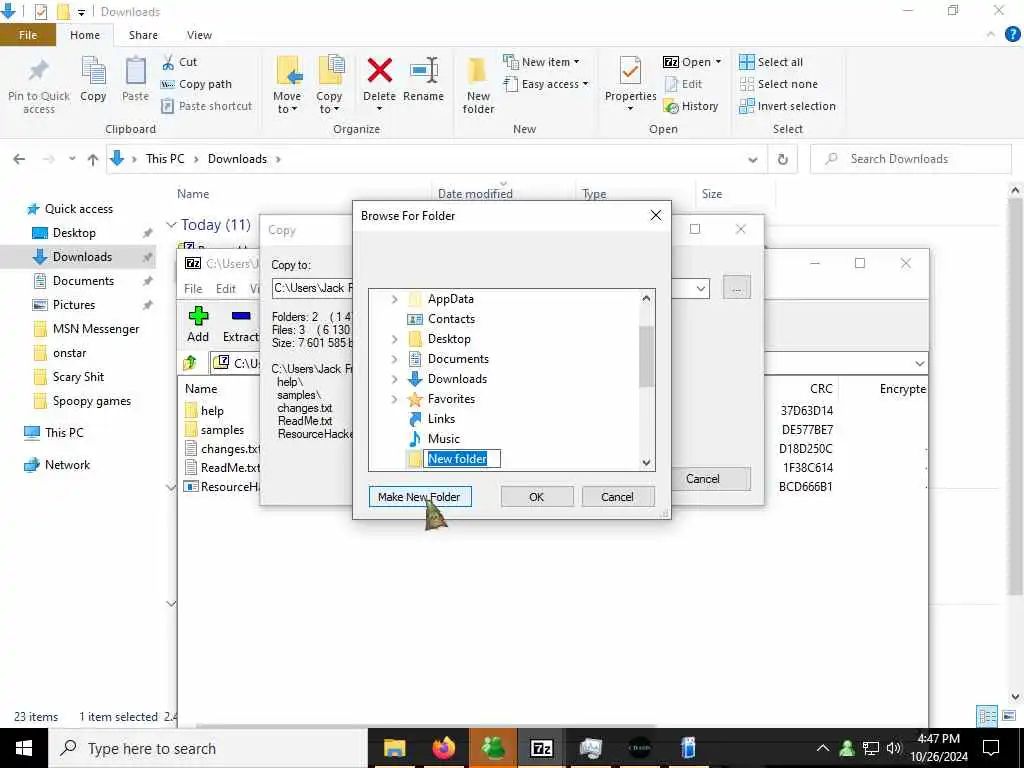Expand the AppData tree node
This screenshot has height=768, width=1024.
(x=394, y=299)
